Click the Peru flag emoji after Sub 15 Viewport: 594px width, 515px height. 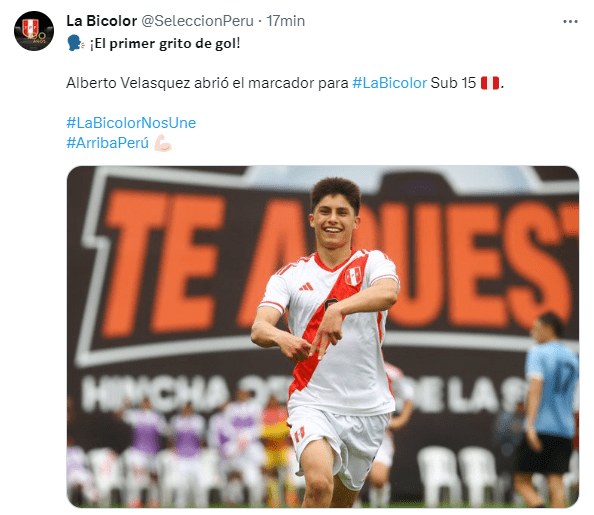(490, 83)
